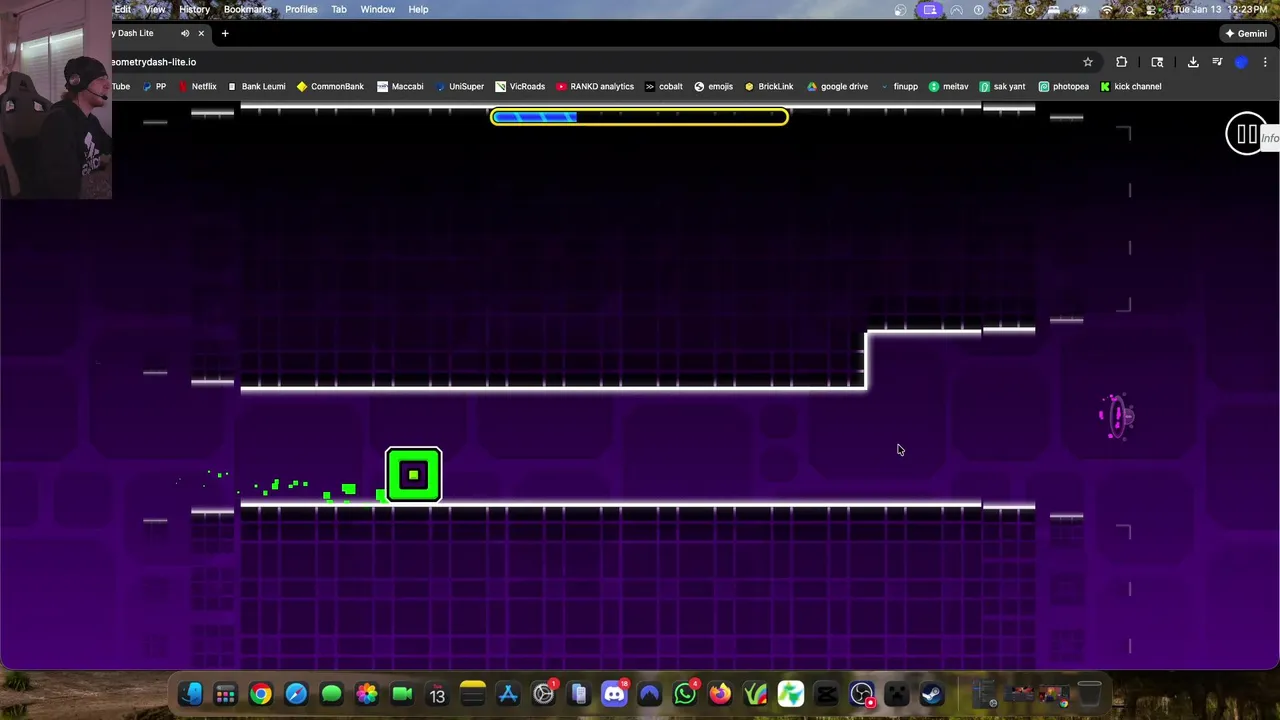The image size is (1280, 720).
Task: Open the History menu
Action: (x=194, y=10)
